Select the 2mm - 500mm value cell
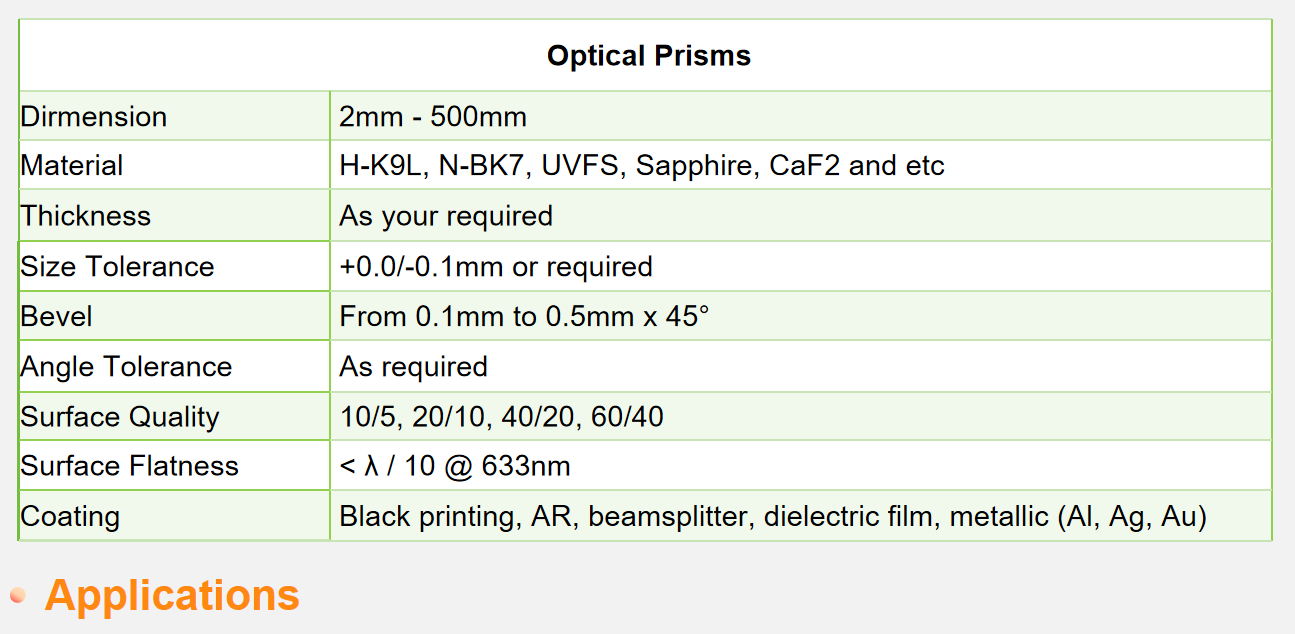Viewport: 1295px width, 634px height. click(x=432, y=116)
